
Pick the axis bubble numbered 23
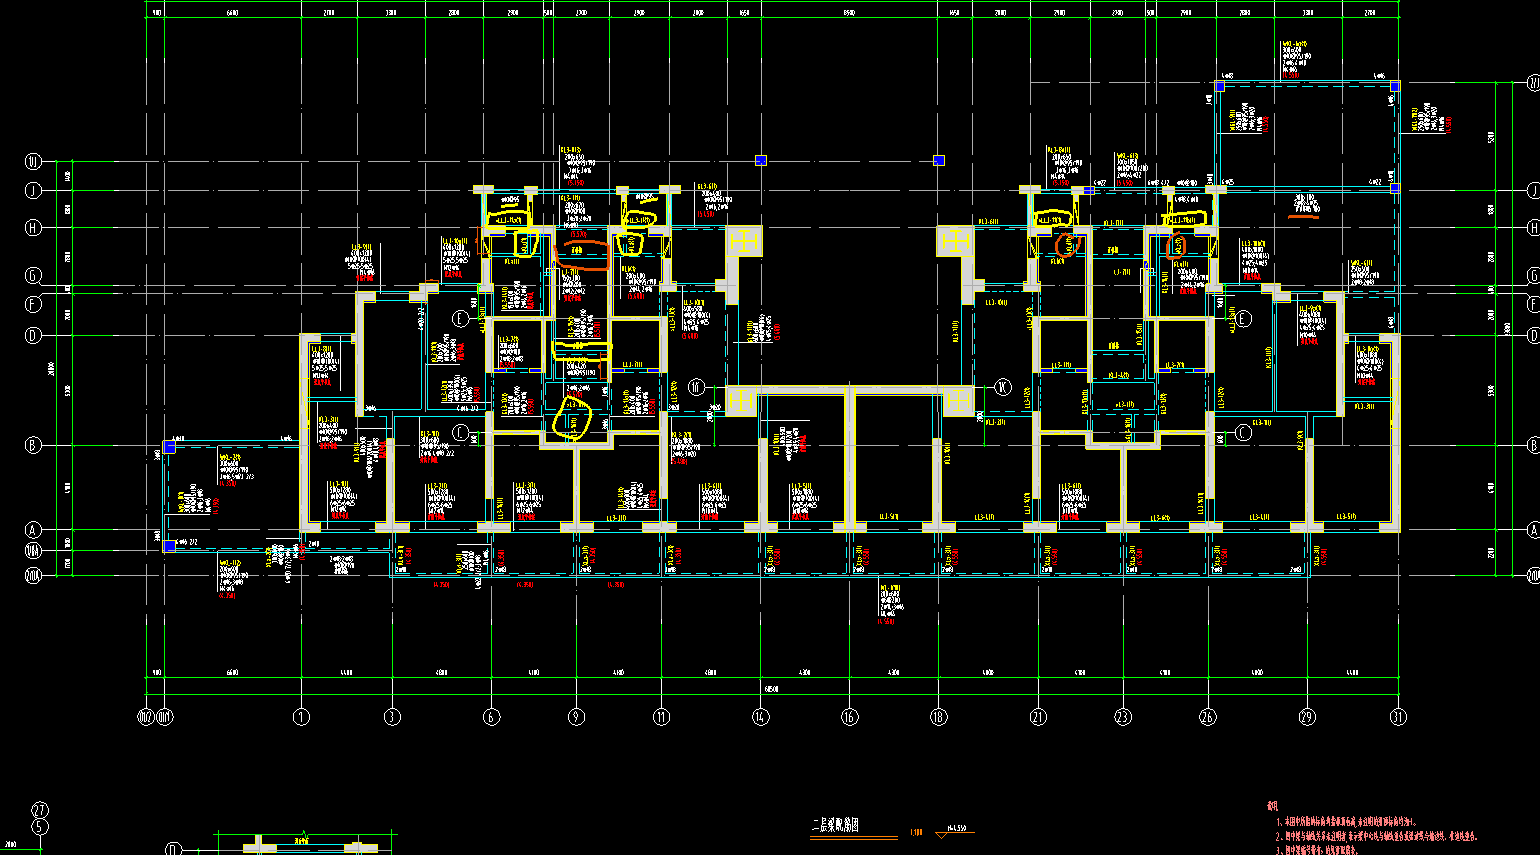click(x=1123, y=716)
